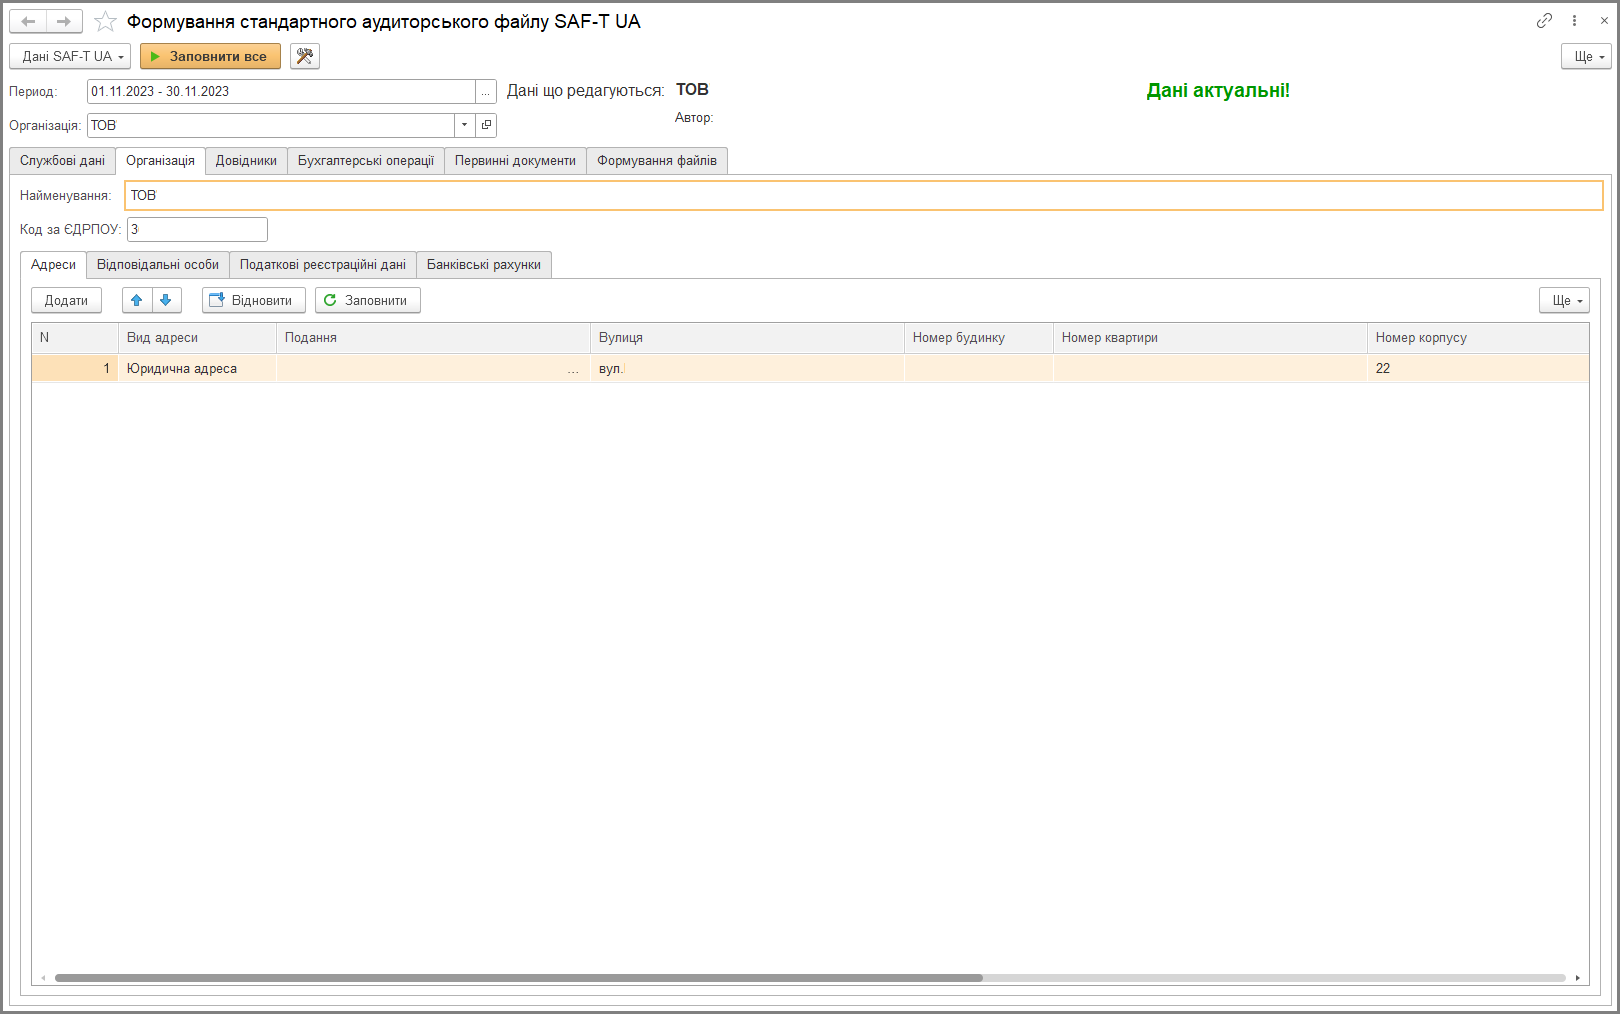Viewport: 1620px width, 1014px height.
Task: Open the three-dot window menu
Action: (1574, 20)
